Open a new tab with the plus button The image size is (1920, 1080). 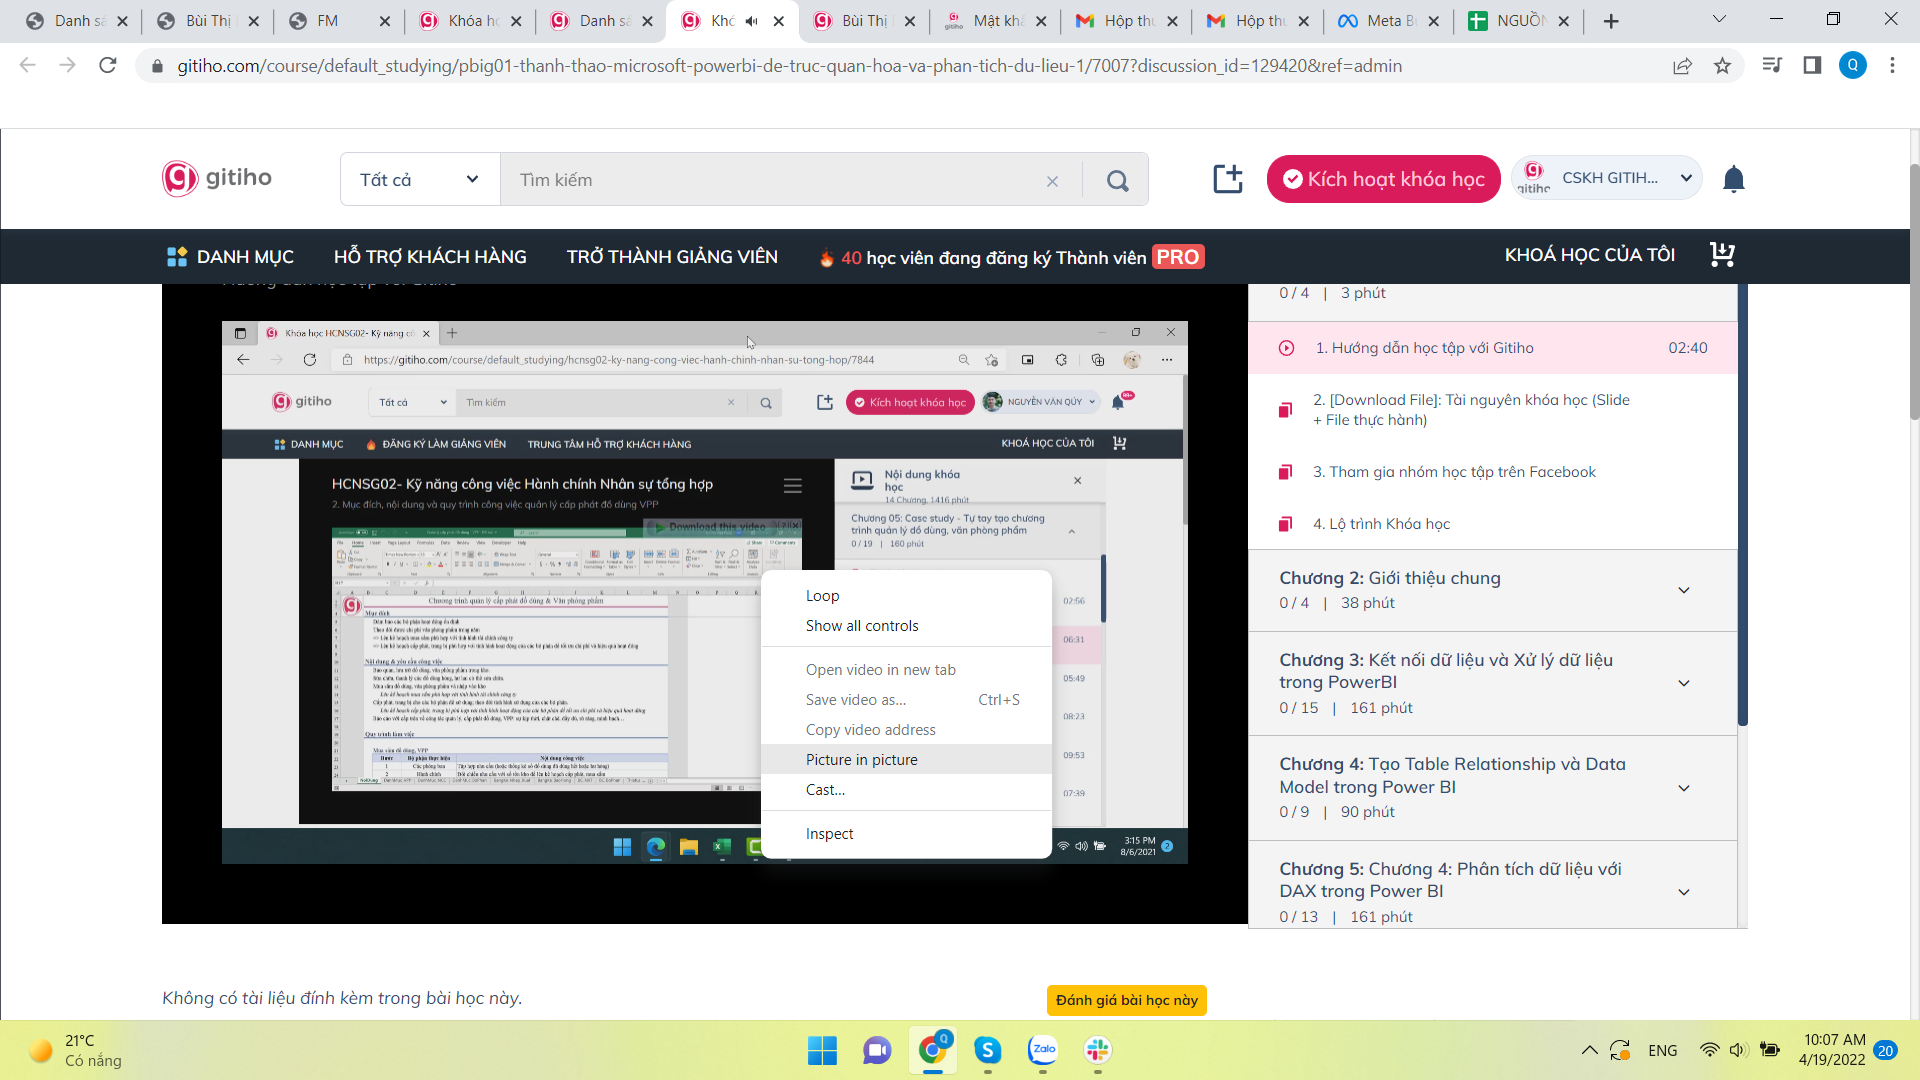pos(1611,21)
